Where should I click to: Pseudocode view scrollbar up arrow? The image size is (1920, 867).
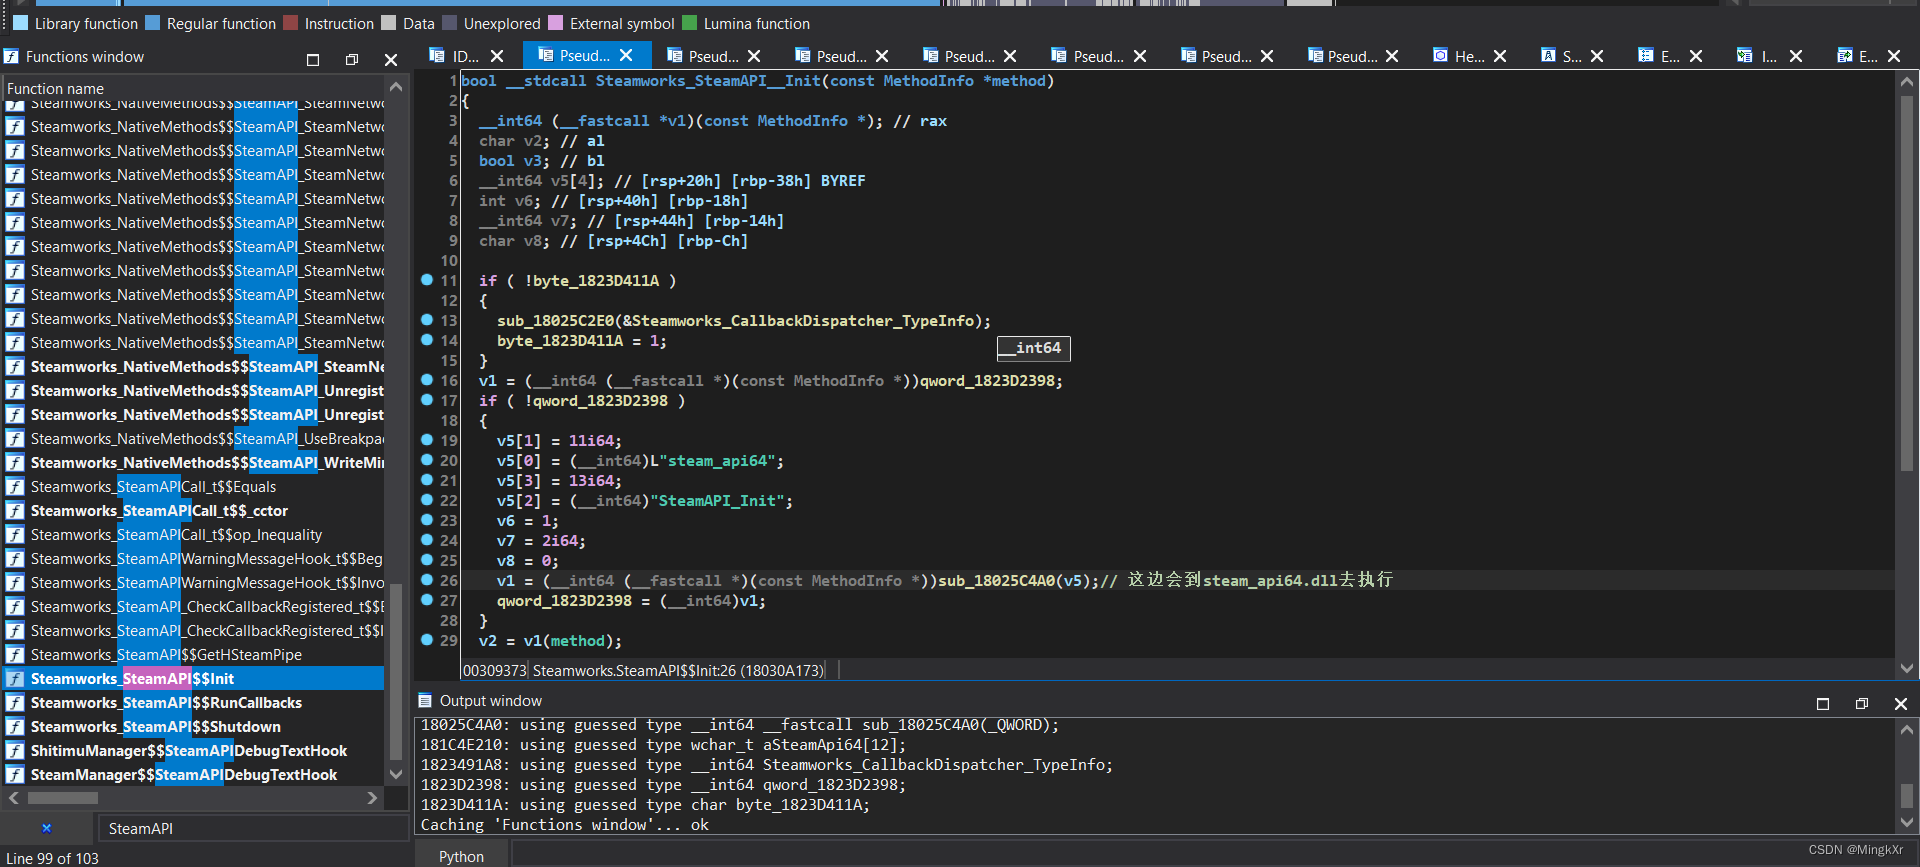(x=1907, y=81)
